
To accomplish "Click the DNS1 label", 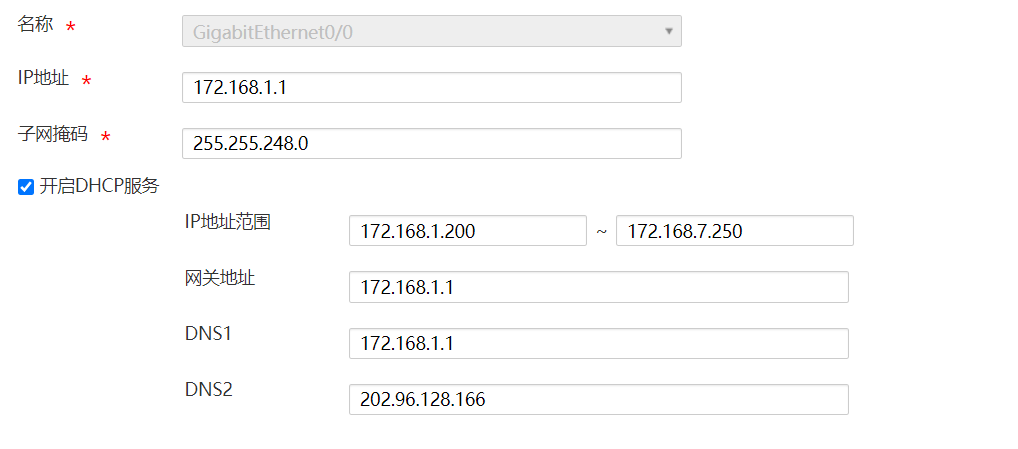I will 208,333.
